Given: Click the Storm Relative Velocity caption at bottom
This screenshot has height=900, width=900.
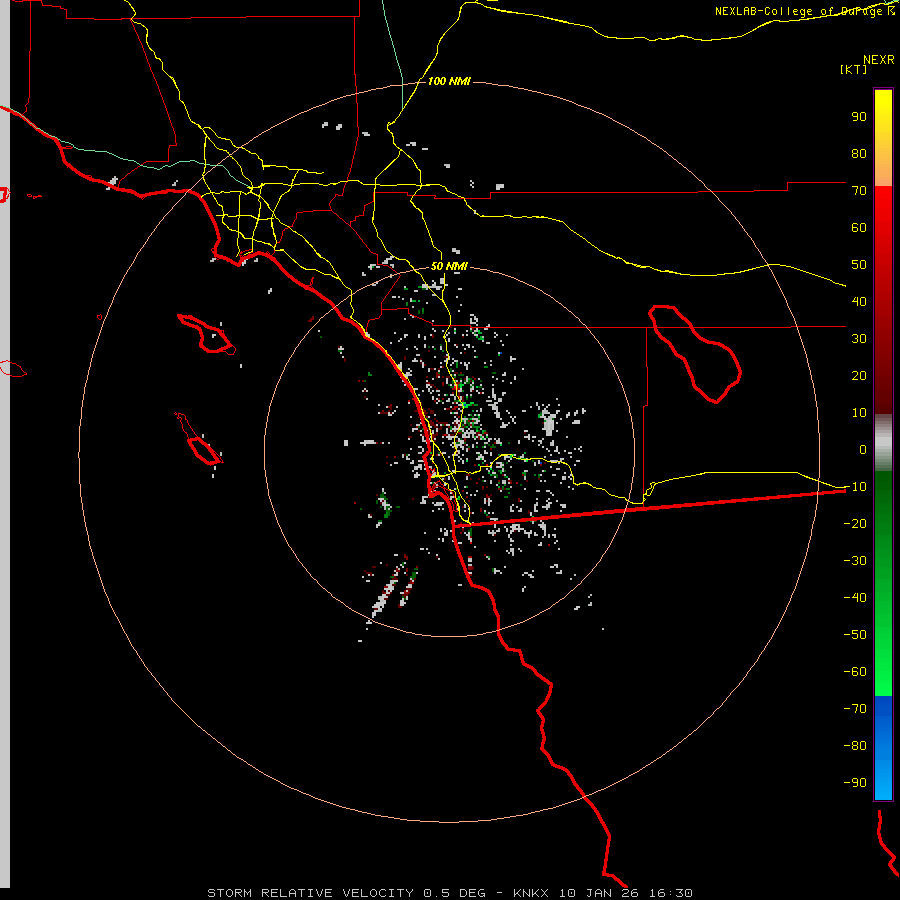Looking at the screenshot, I should [x=449, y=893].
